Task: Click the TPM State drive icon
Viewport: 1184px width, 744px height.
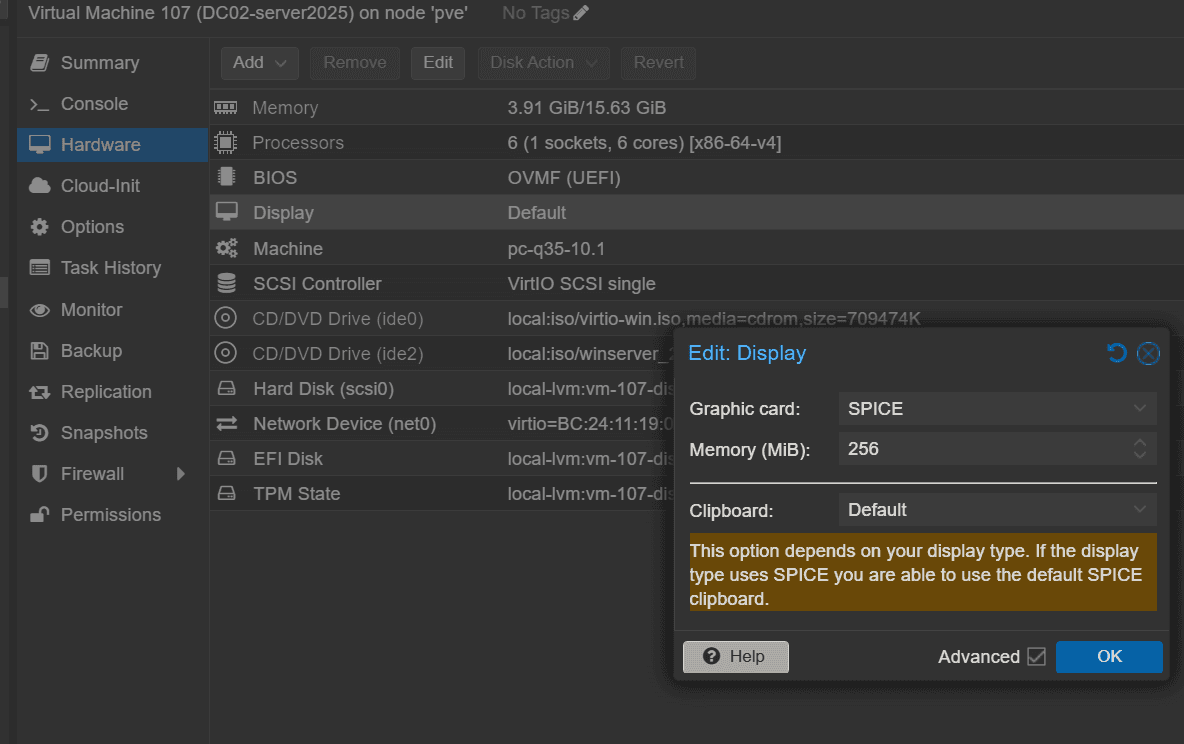Action: coord(227,493)
